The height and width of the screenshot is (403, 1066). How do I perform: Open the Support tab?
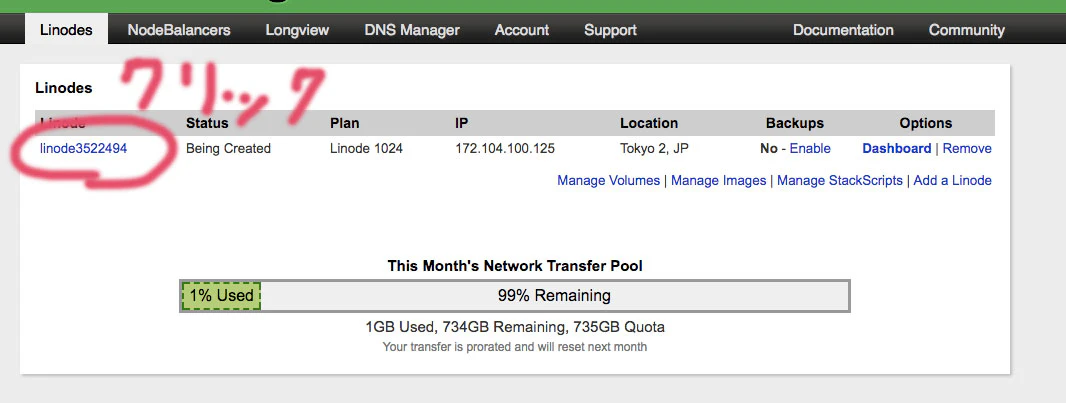coord(610,30)
